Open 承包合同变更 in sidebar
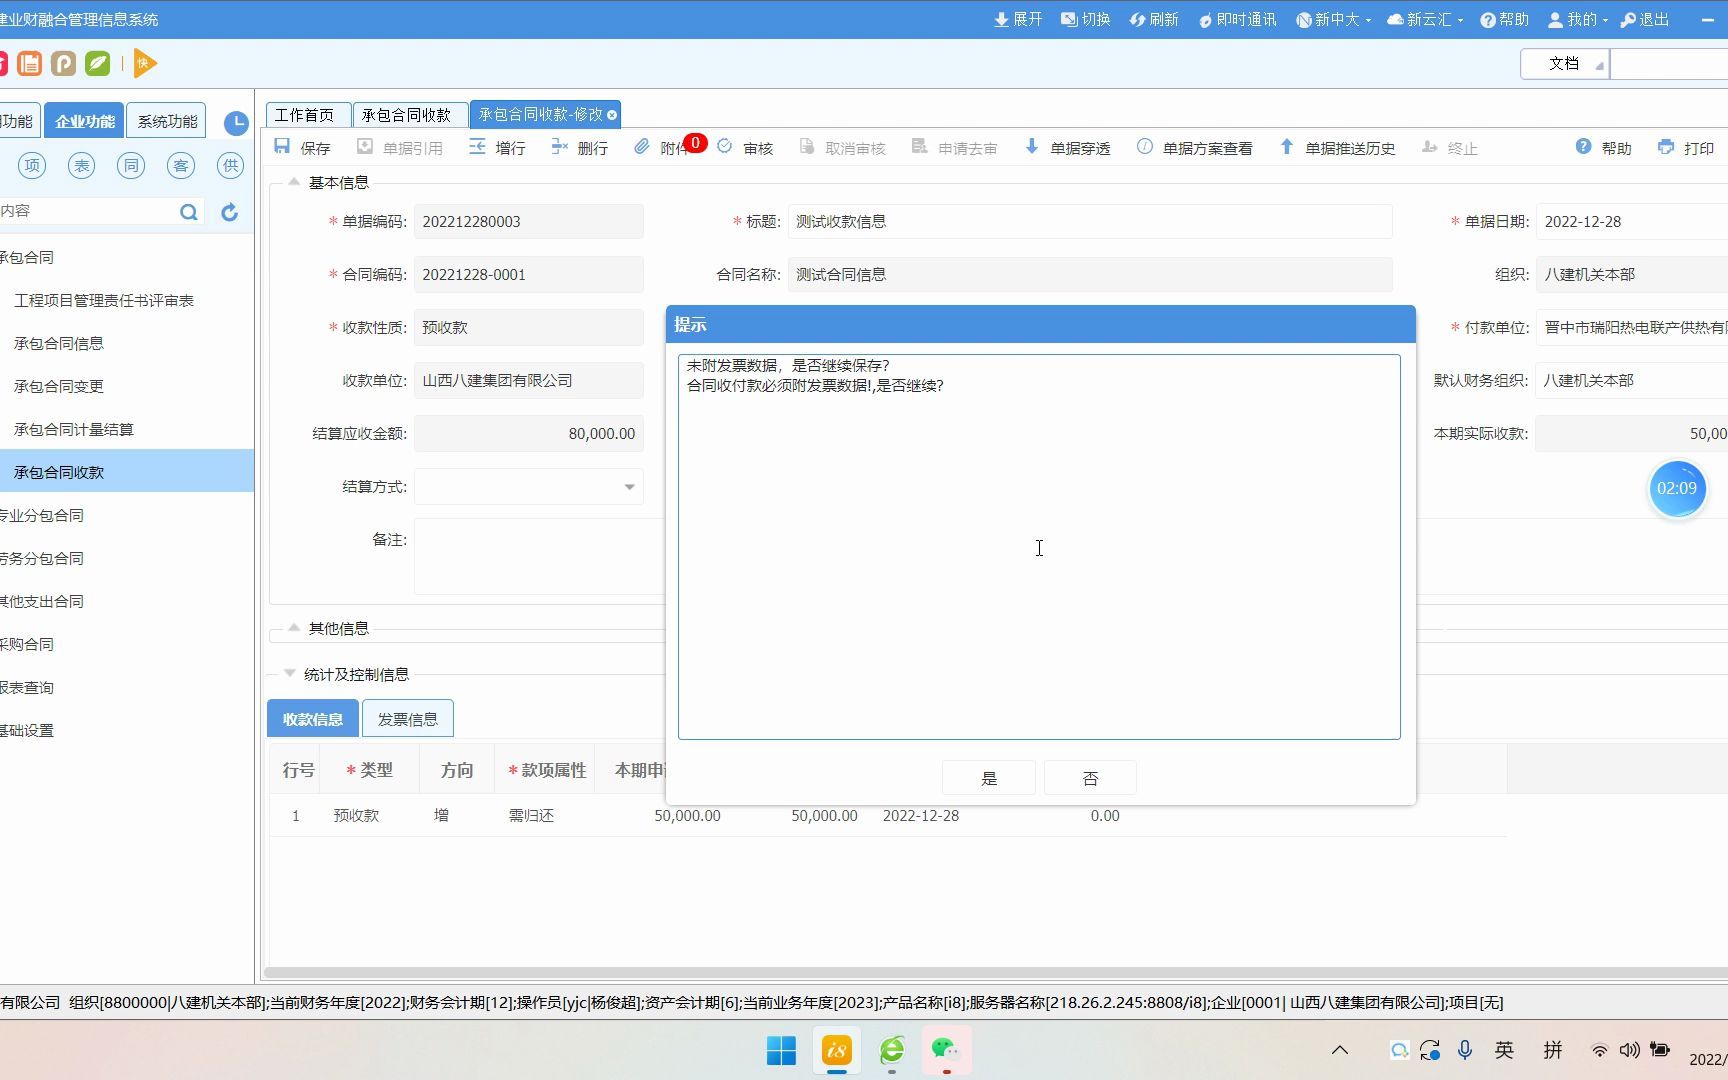 click(x=59, y=386)
